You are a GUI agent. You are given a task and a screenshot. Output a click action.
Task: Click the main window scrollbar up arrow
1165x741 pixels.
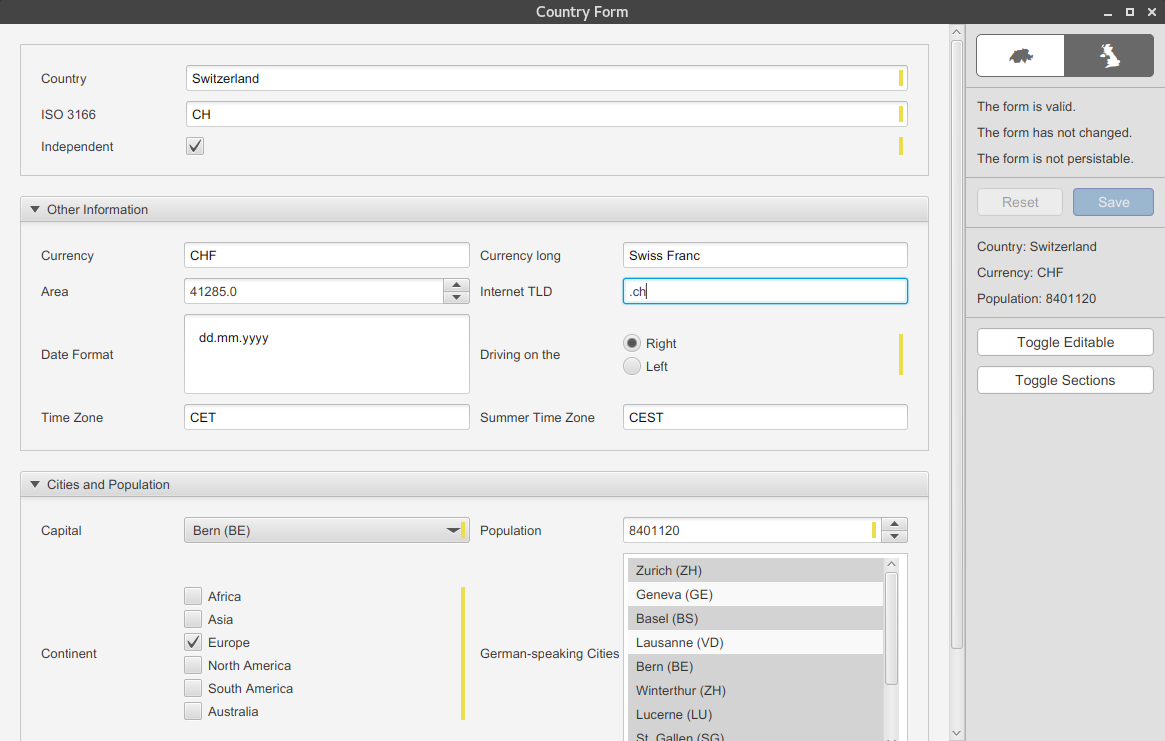tap(956, 31)
